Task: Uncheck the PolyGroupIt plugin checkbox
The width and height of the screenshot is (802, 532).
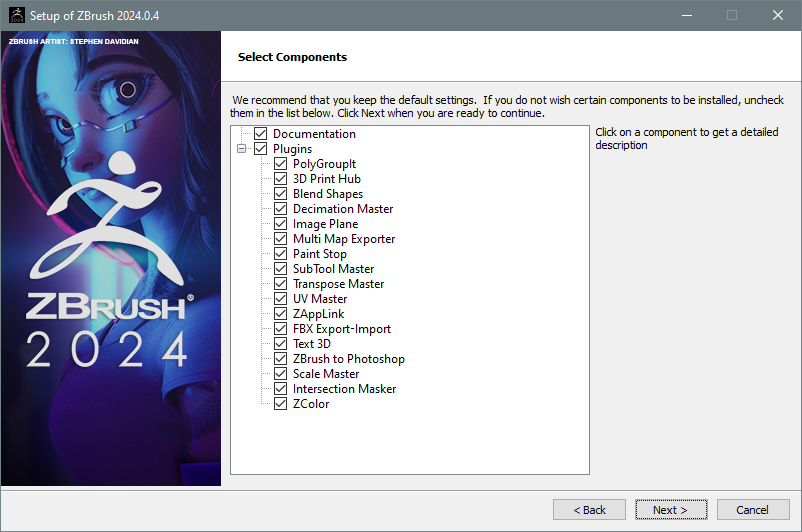Action: coord(280,164)
